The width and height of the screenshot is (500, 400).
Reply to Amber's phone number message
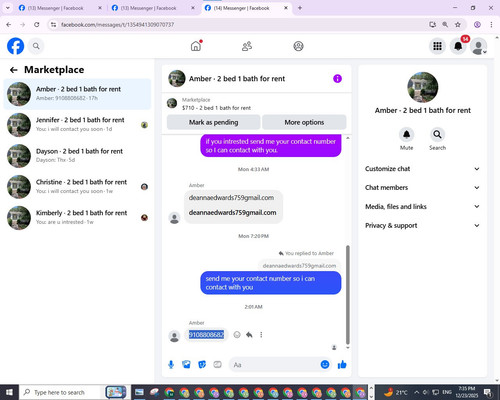tap(249, 335)
